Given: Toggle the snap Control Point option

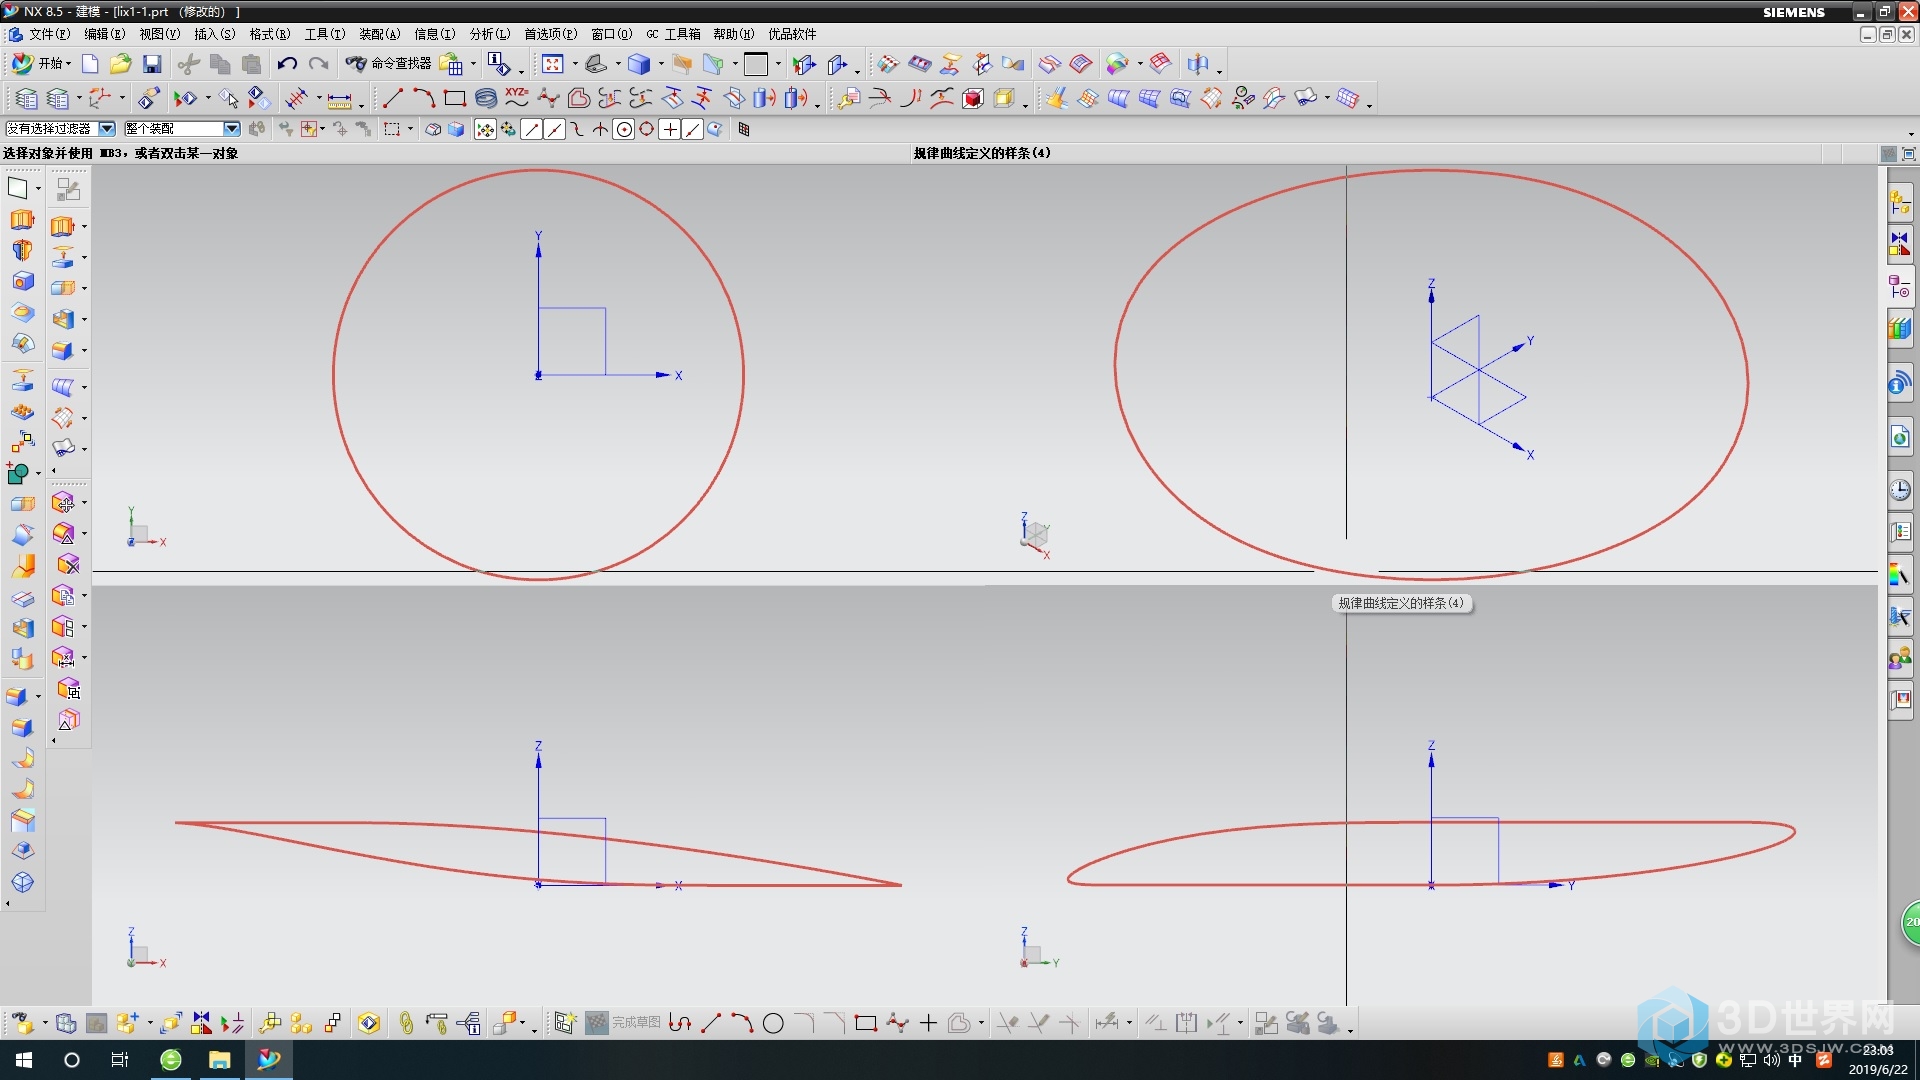Looking at the screenshot, I should 578,129.
